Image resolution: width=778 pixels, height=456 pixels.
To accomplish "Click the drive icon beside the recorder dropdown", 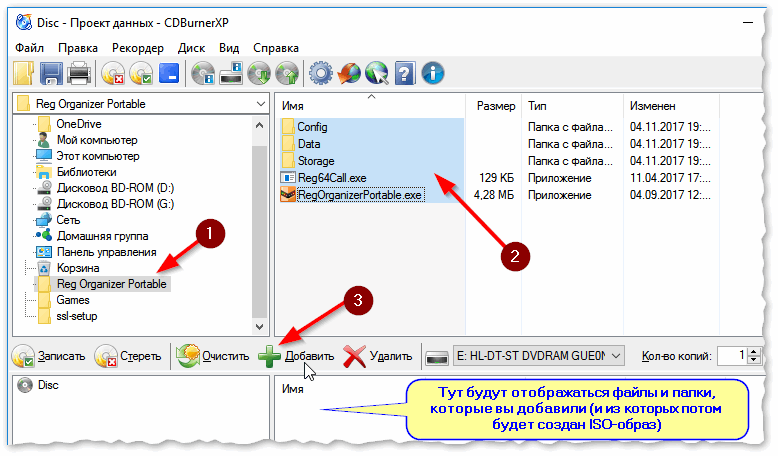I will [437, 356].
